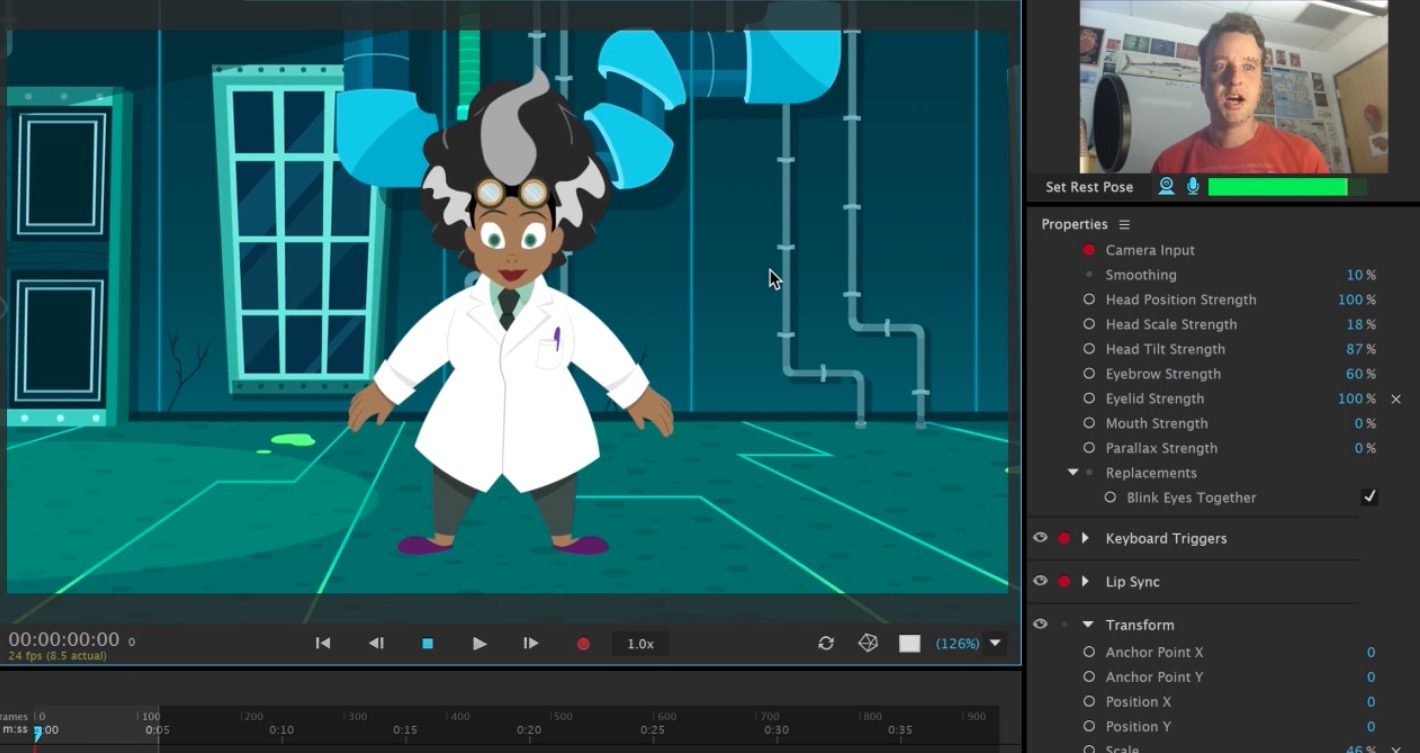Edit the Anchor Point X value

click(x=1371, y=652)
